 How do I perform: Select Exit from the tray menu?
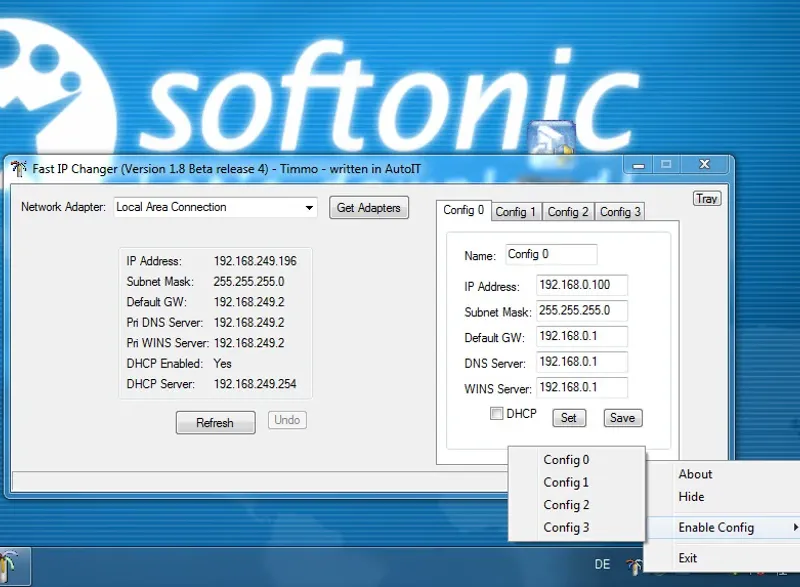click(x=722, y=558)
